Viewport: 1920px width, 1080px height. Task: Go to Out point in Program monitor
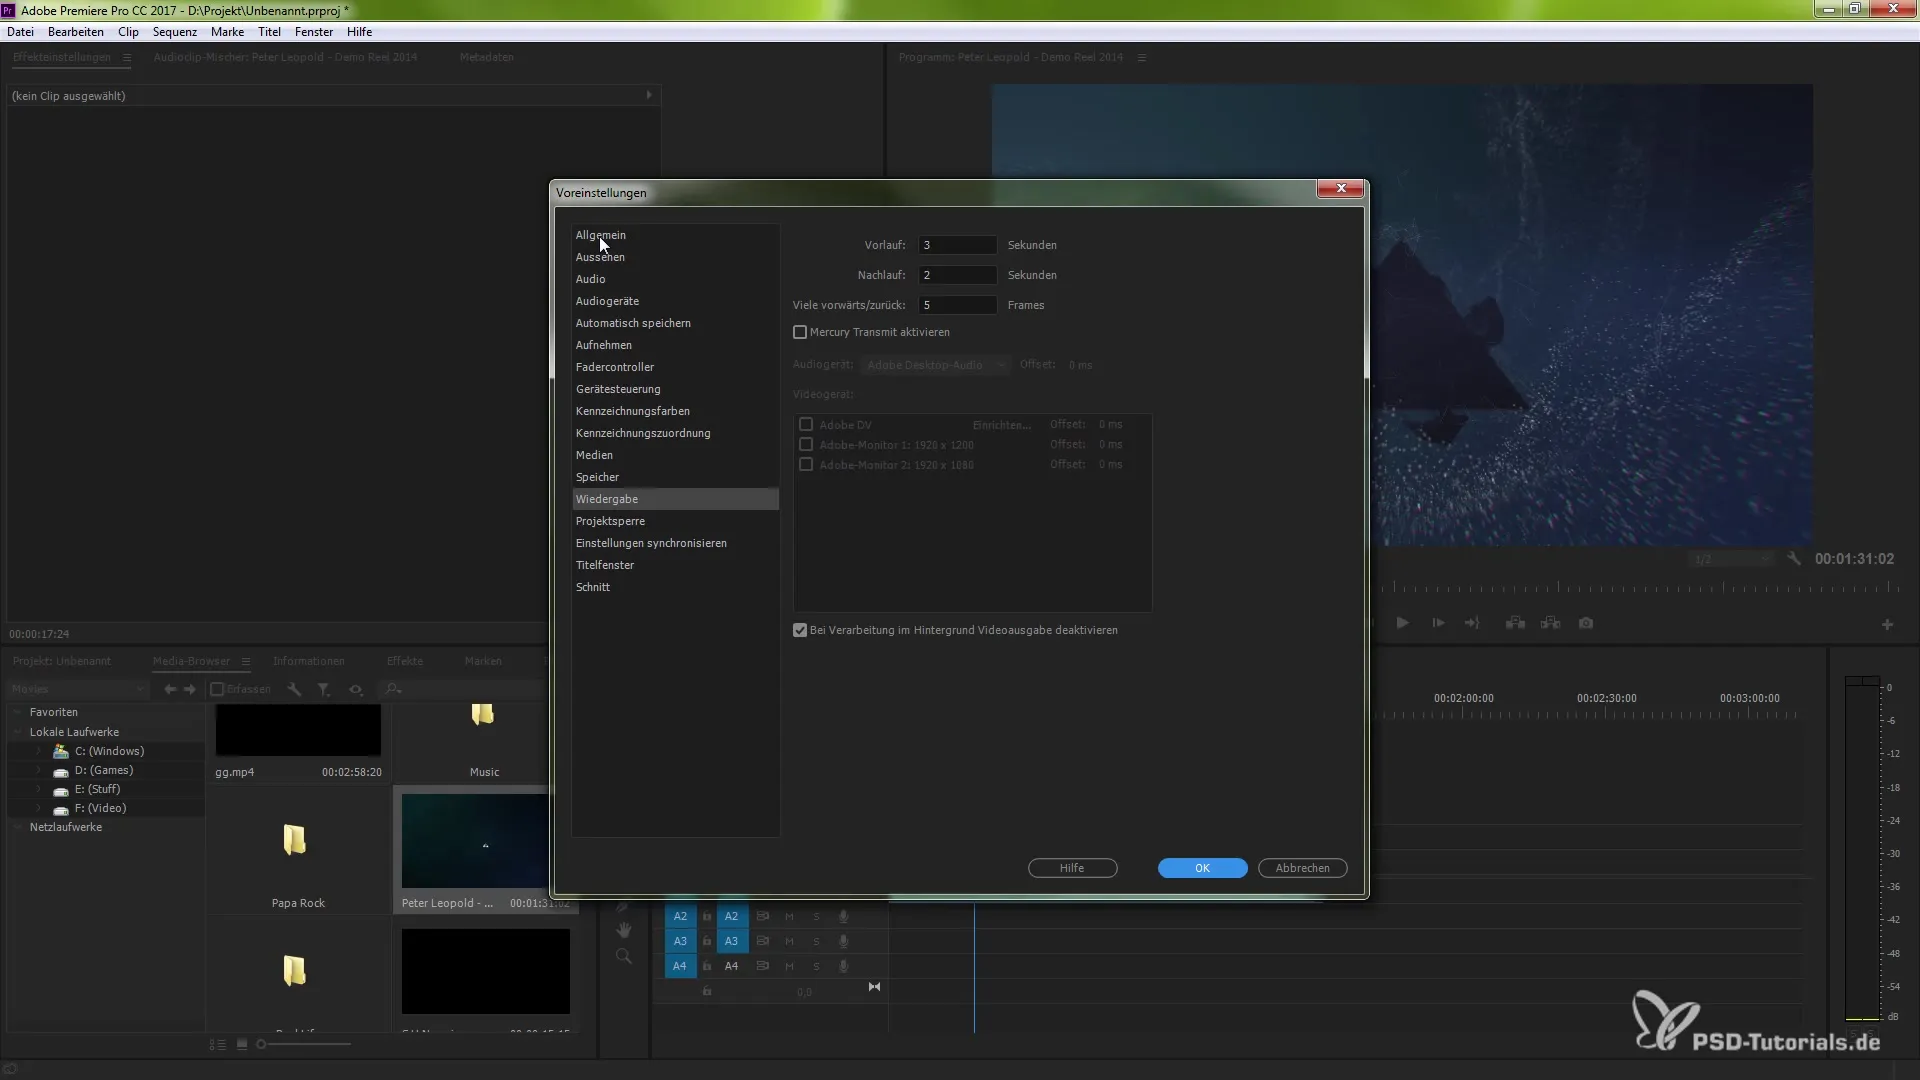(1472, 623)
